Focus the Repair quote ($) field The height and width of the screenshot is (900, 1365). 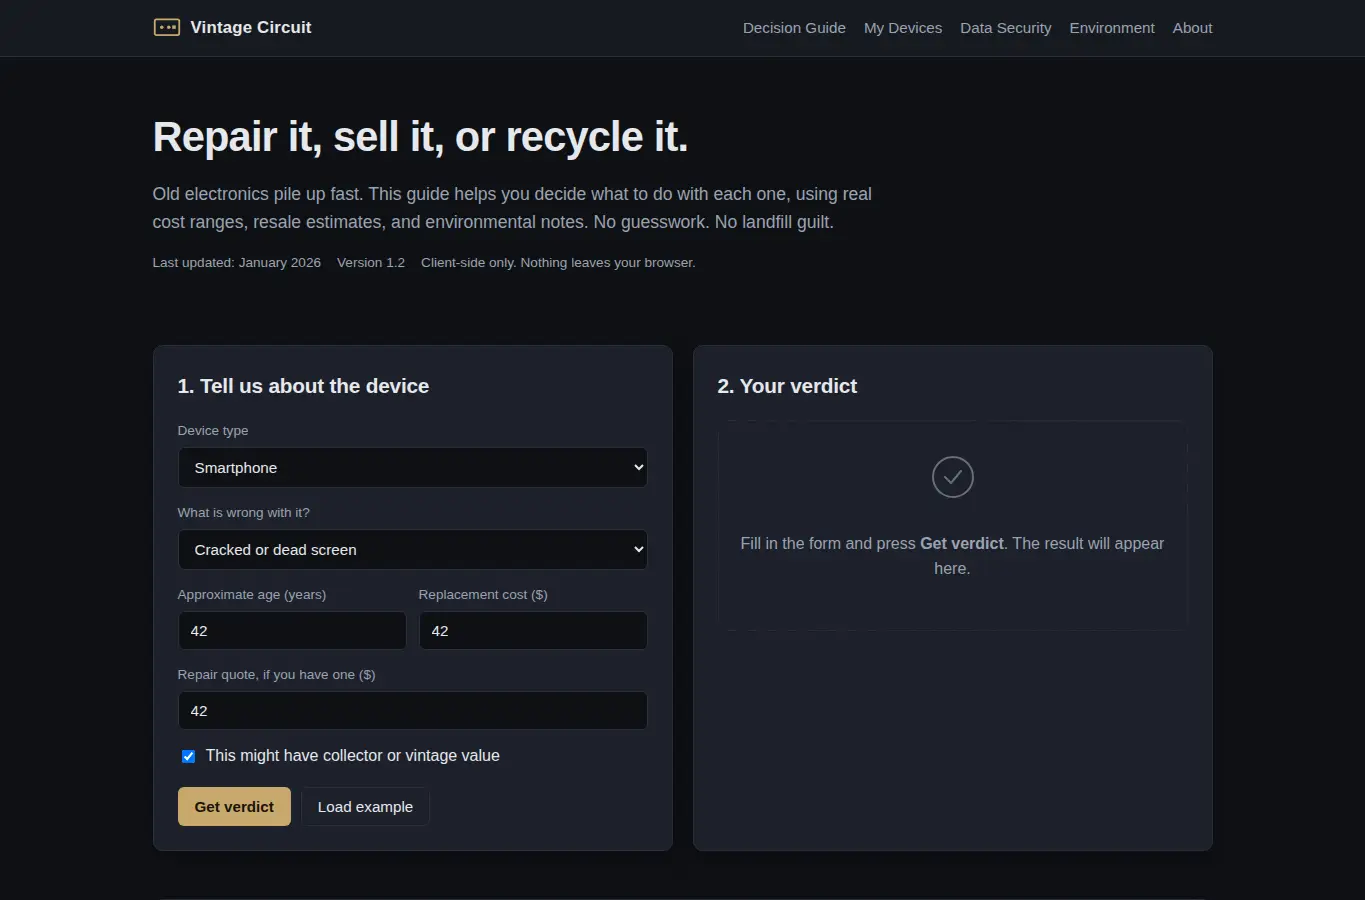click(412, 710)
